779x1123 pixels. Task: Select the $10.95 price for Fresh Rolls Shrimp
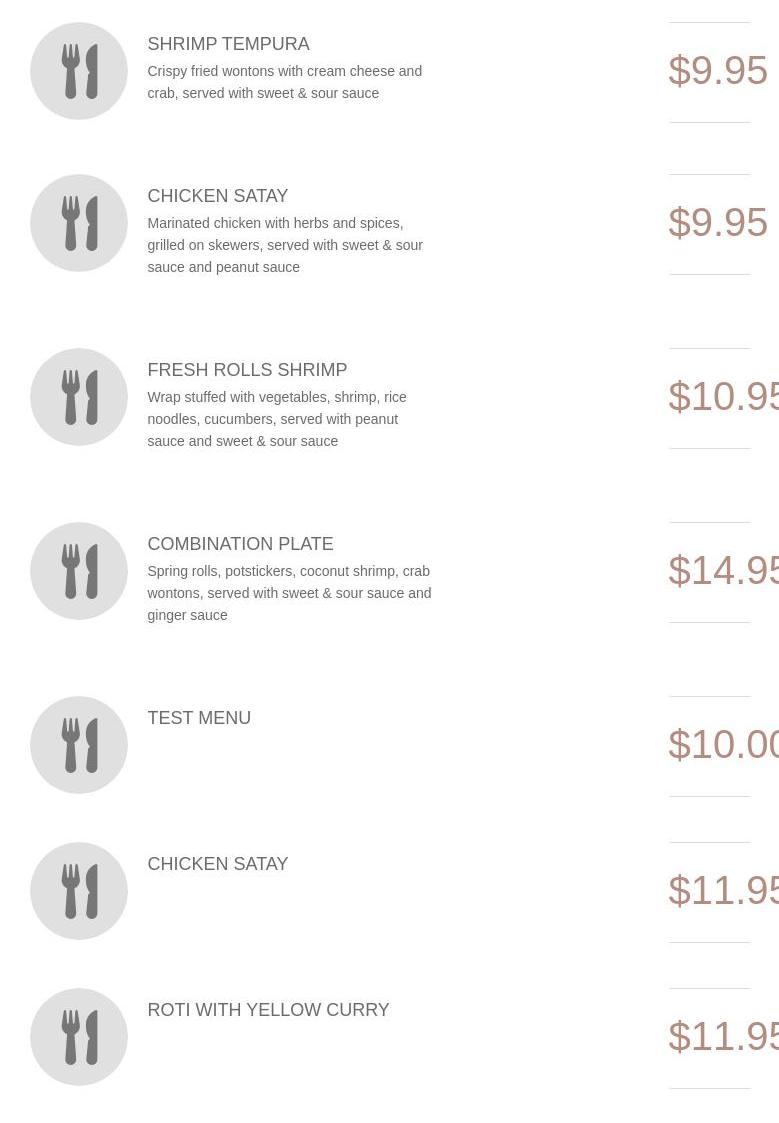pos(723,397)
